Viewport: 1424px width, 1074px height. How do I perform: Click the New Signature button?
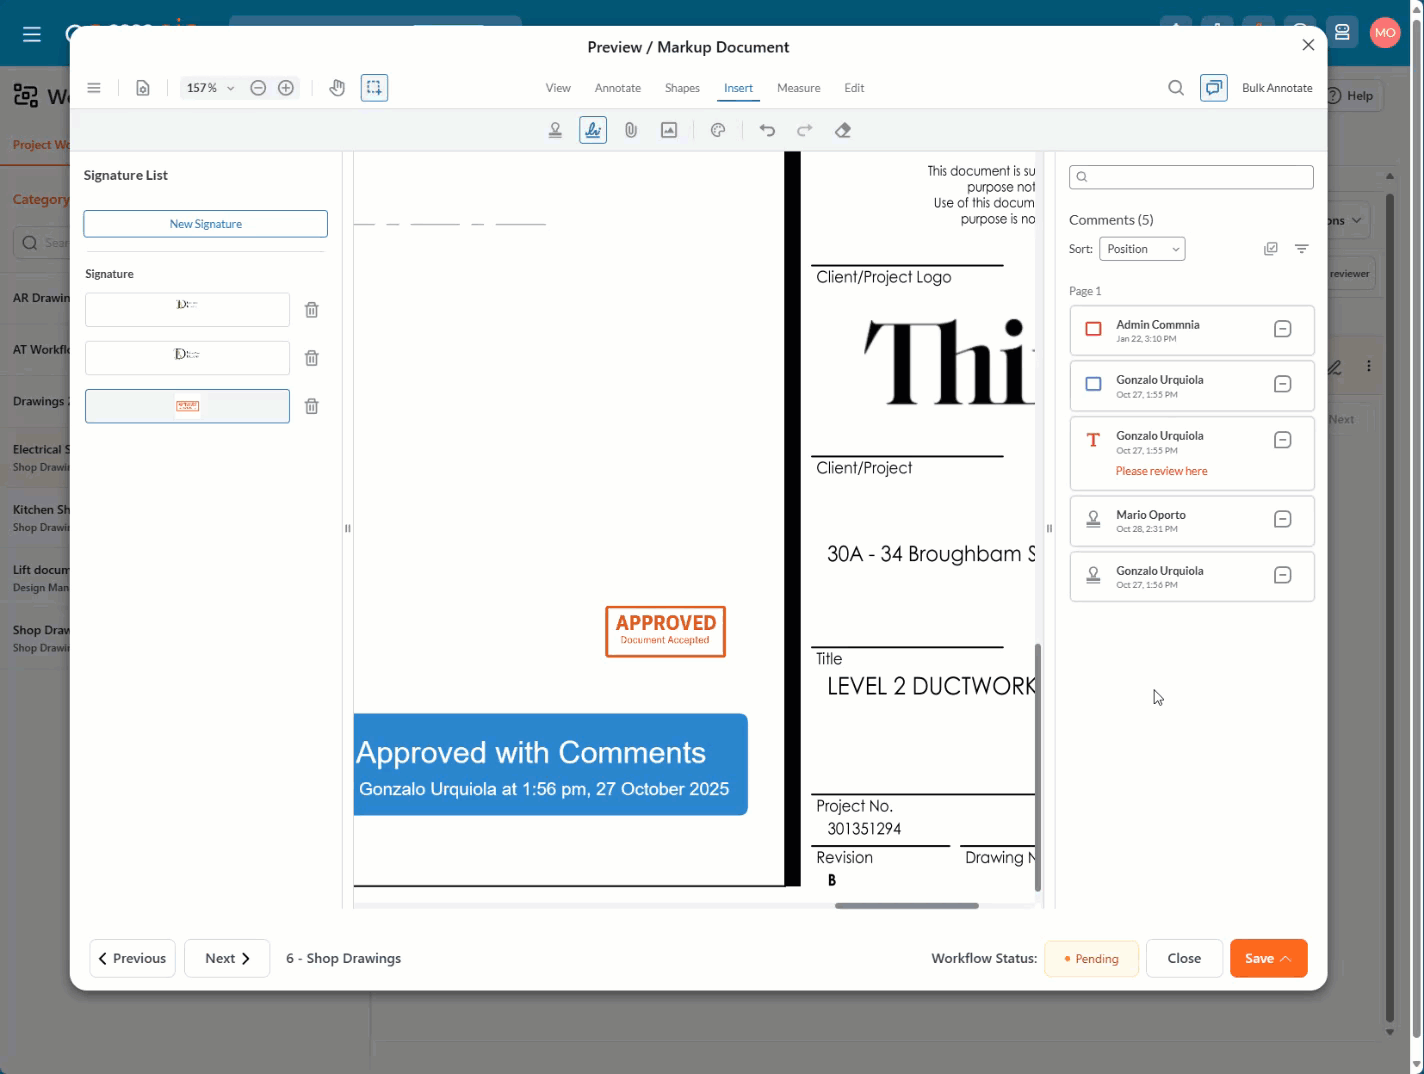tap(205, 224)
